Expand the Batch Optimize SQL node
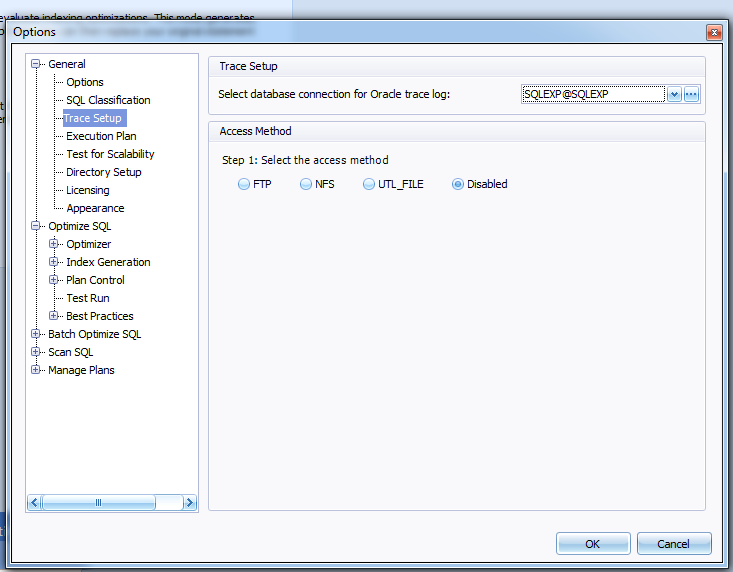This screenshot has height=572, width=733. (37, 334)
